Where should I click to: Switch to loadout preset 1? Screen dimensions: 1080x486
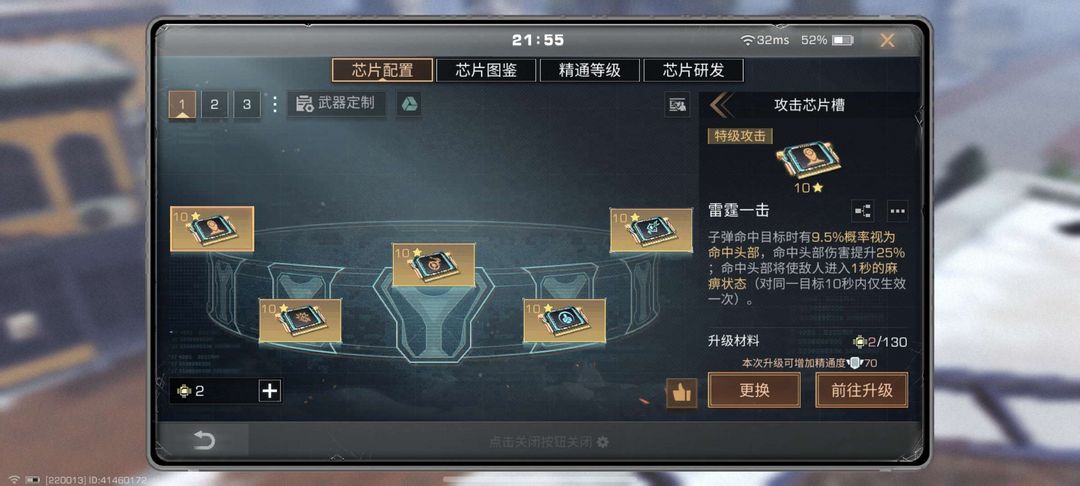click(183, 105)
